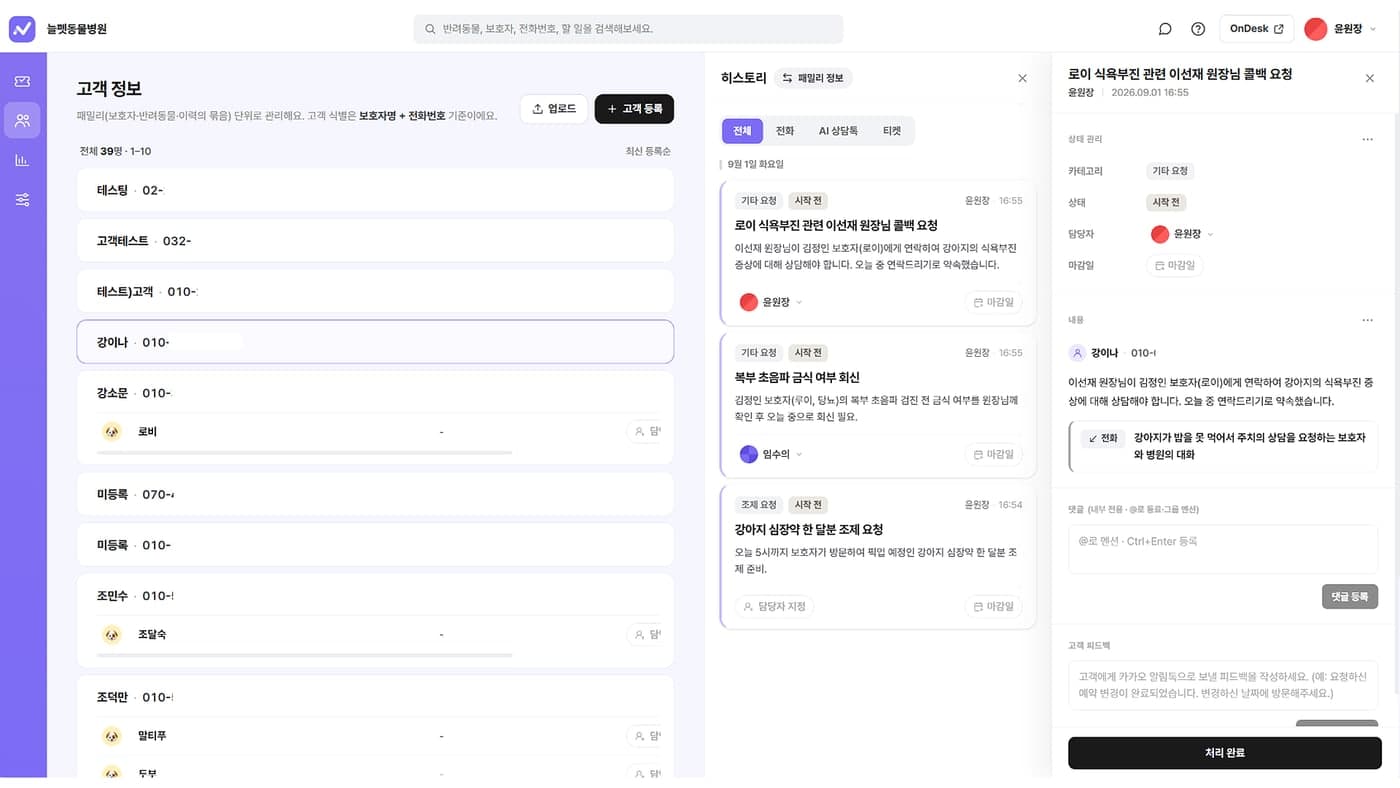The height and width of the screenshot is (788, 1400).
Task: Open the more options dots beside 상태 관리
Action: point(1367,139)
